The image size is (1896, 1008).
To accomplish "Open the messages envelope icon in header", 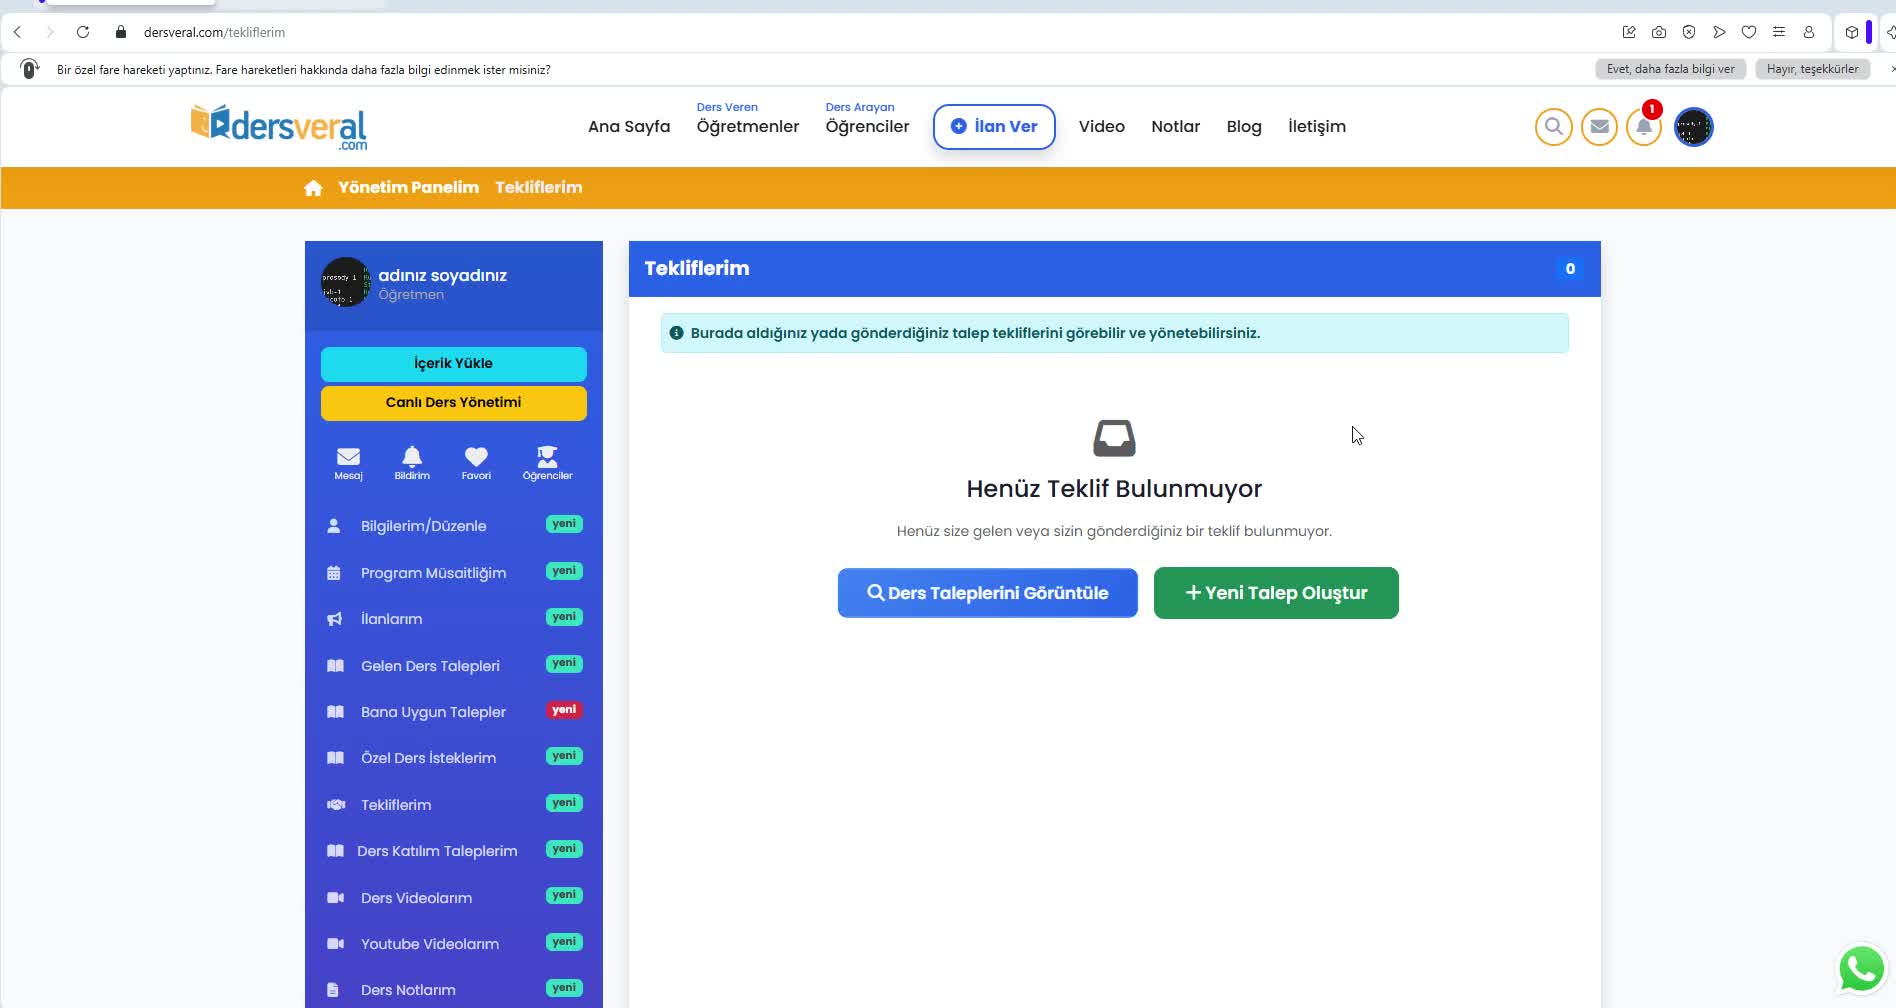I will tap(1599, 126).
